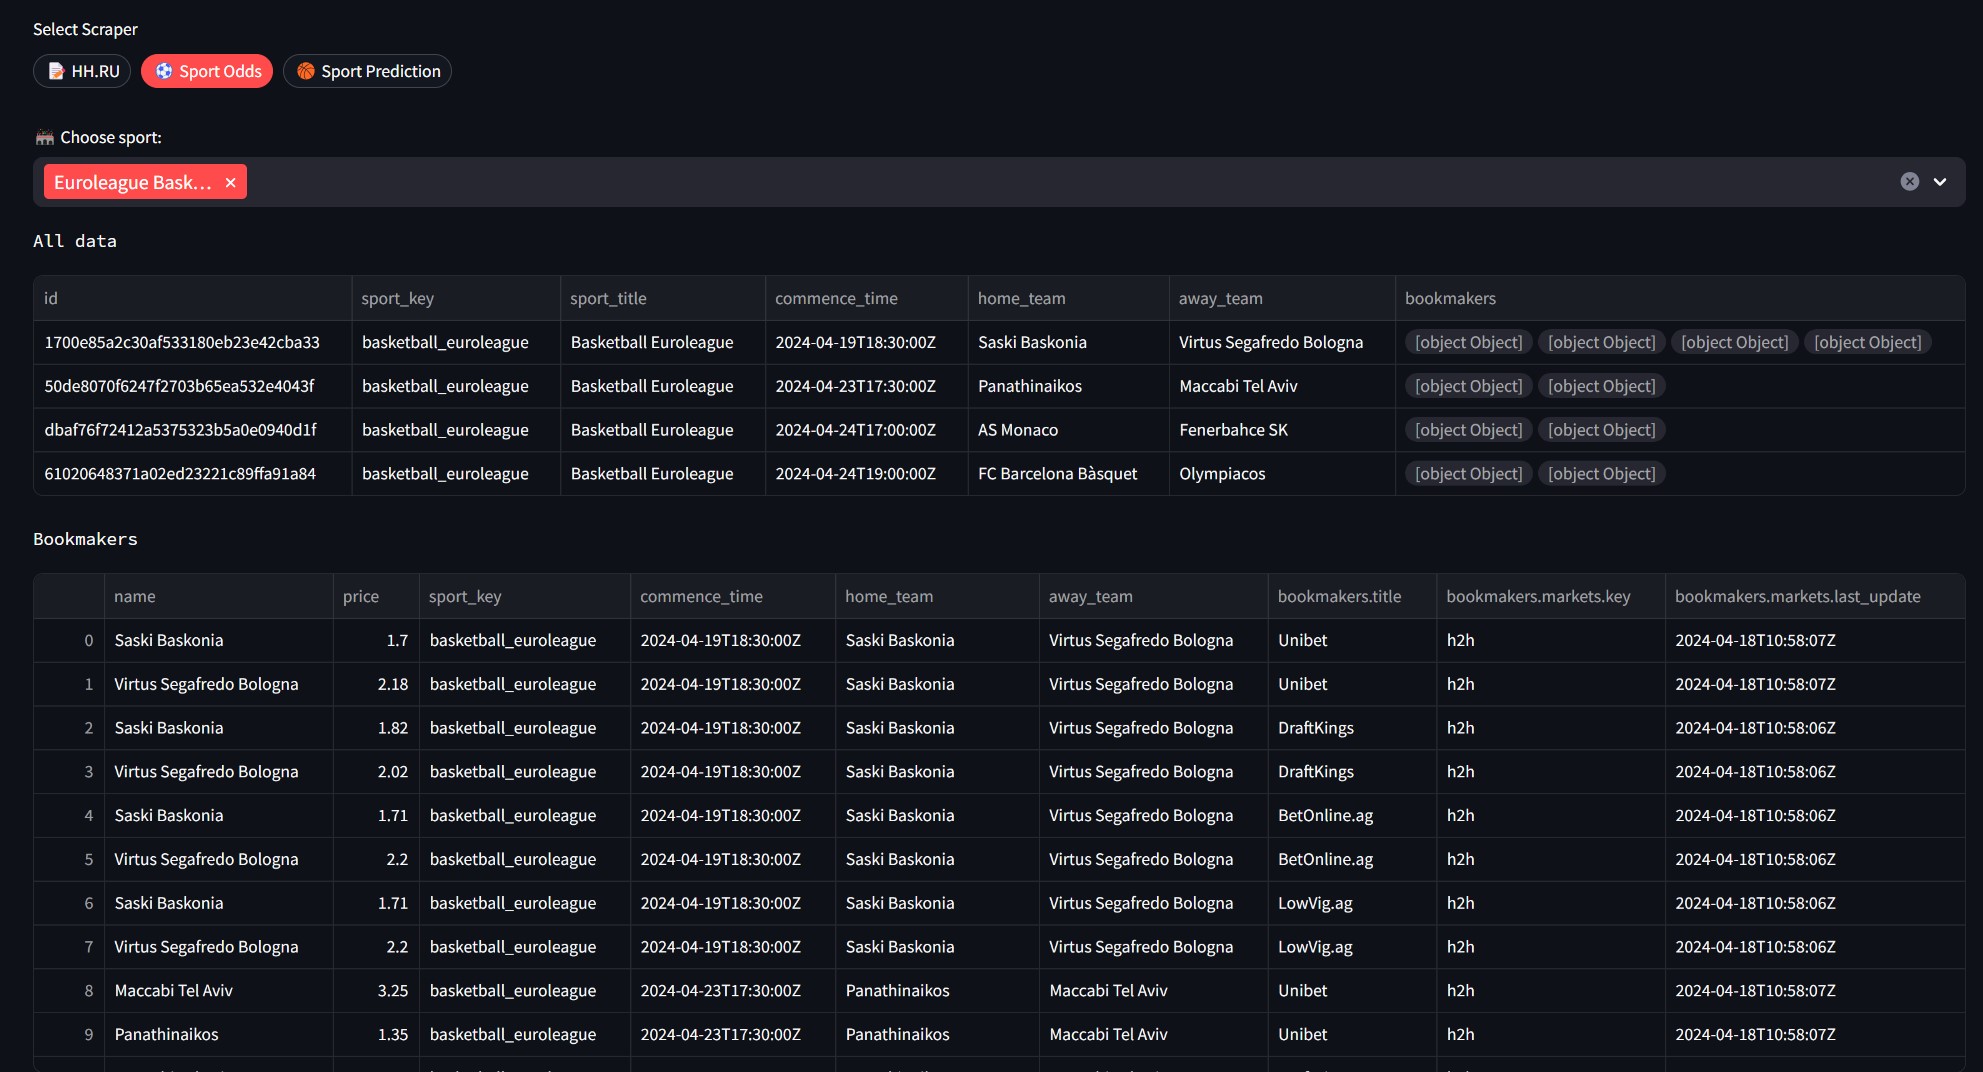Click the Olympiacos away team cell
This screenshot has height=1072, width=1983.
pyautogui.click(x=1222, y=474)
